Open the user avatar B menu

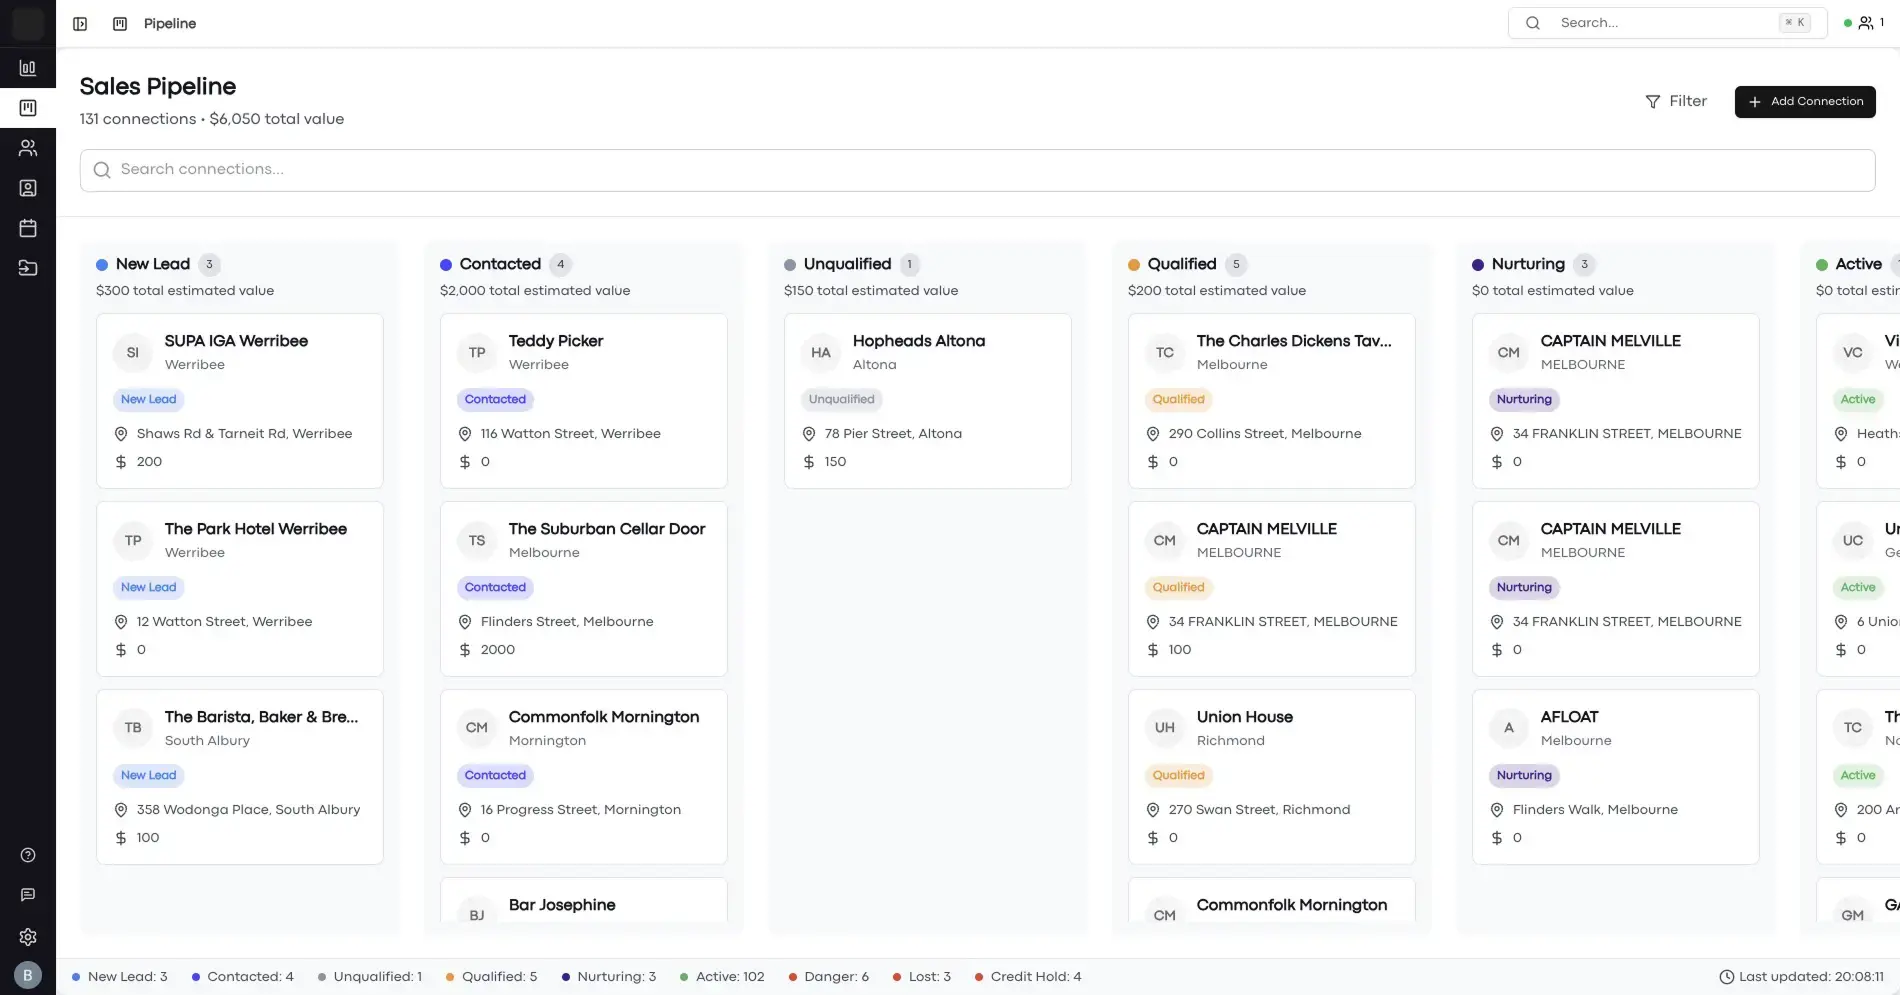(28, 975)
